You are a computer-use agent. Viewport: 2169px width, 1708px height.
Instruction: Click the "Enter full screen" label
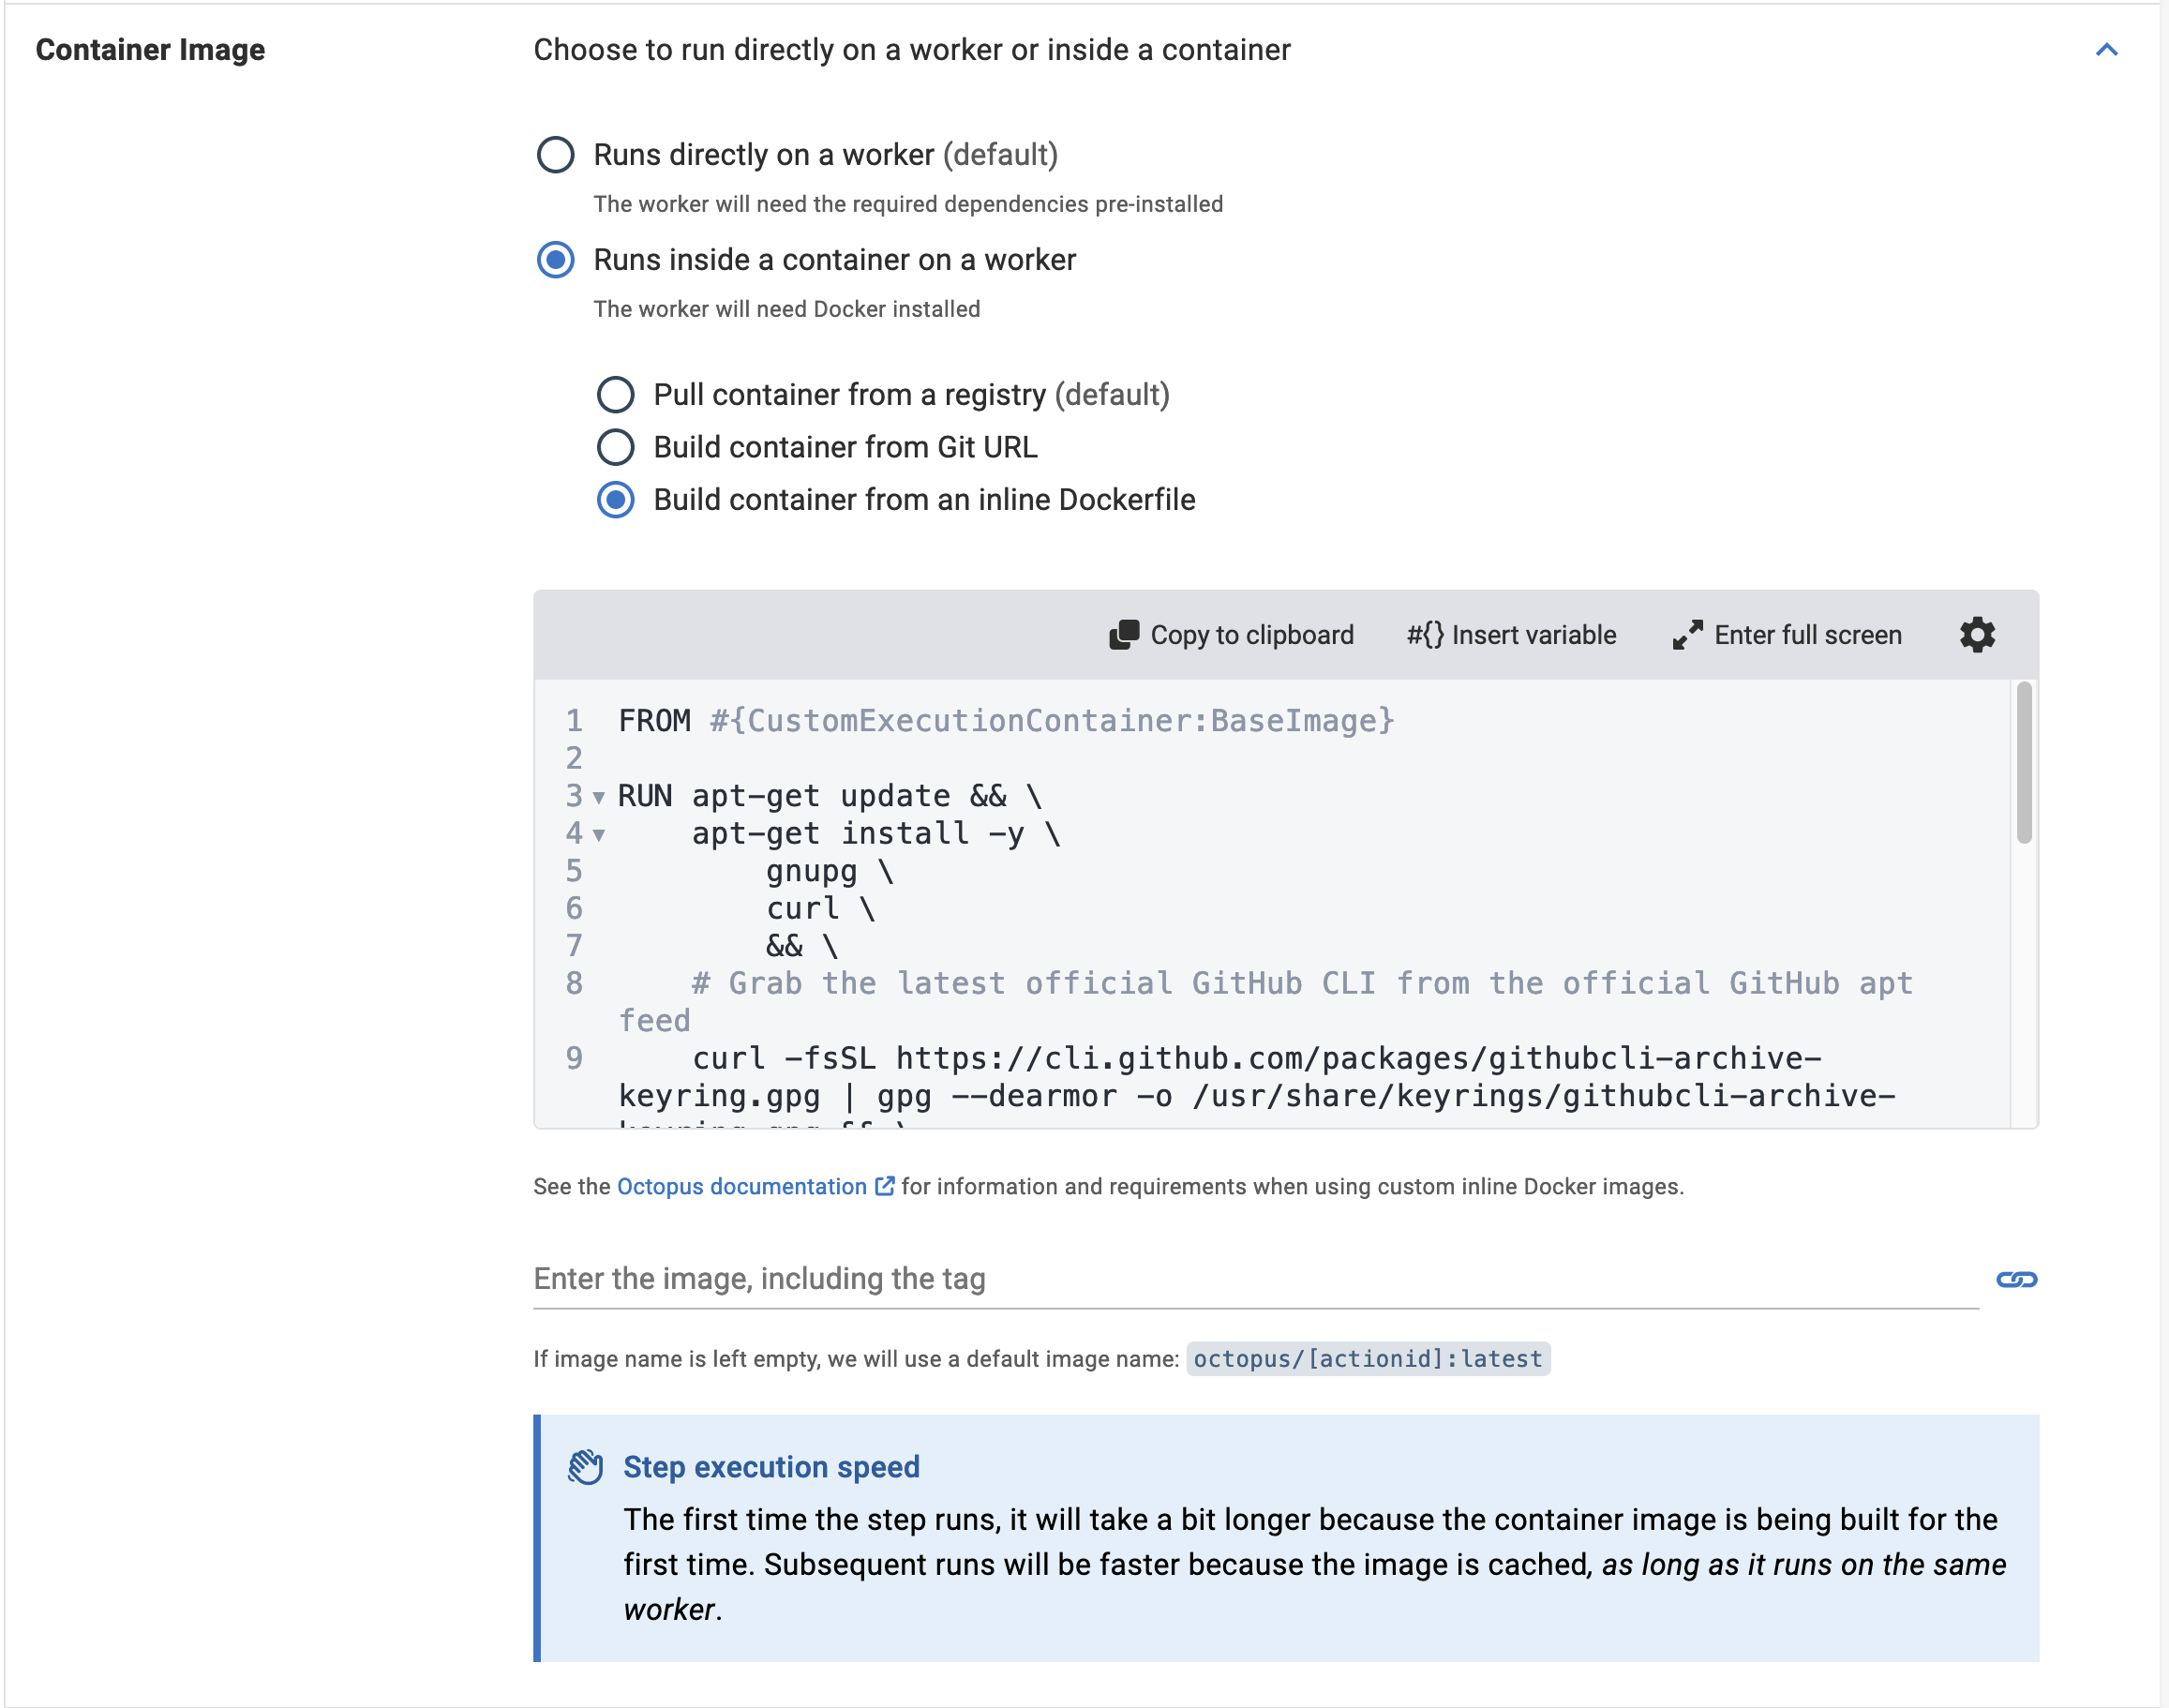click(1808, 634)
